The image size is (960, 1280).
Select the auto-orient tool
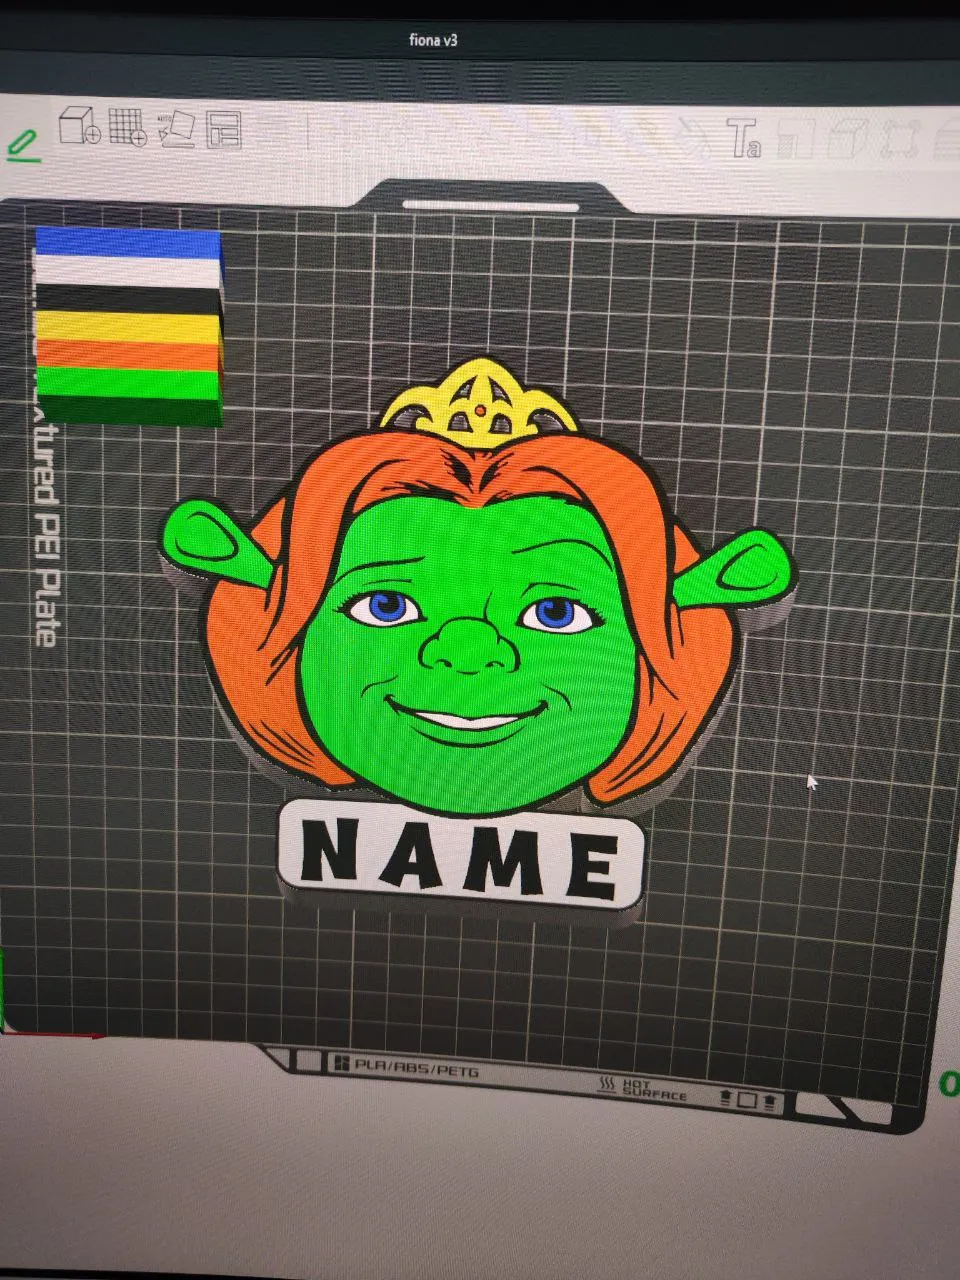coord(178,132)
